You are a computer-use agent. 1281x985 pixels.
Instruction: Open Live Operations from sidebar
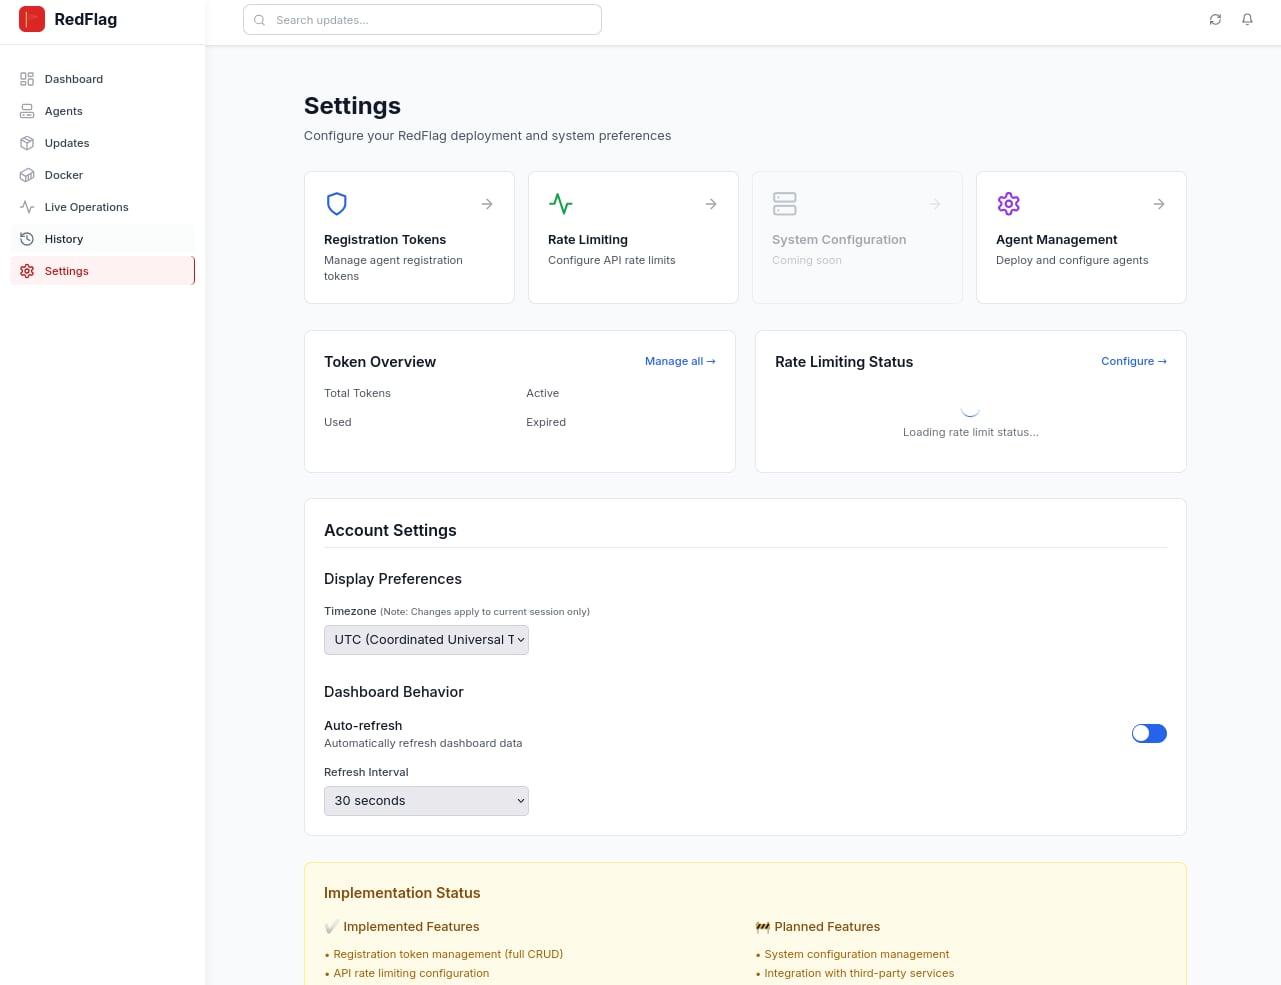(86, 207)
